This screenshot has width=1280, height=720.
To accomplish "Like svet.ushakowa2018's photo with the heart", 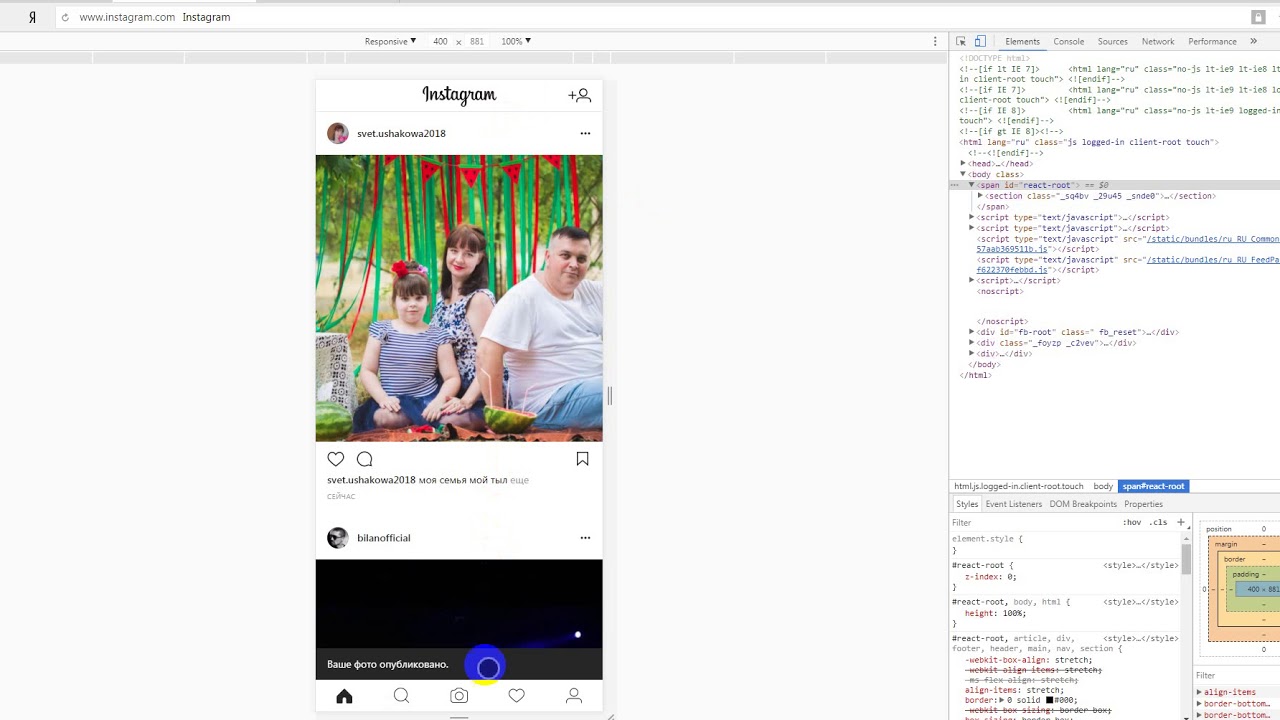I will click(x=336, y=459).
